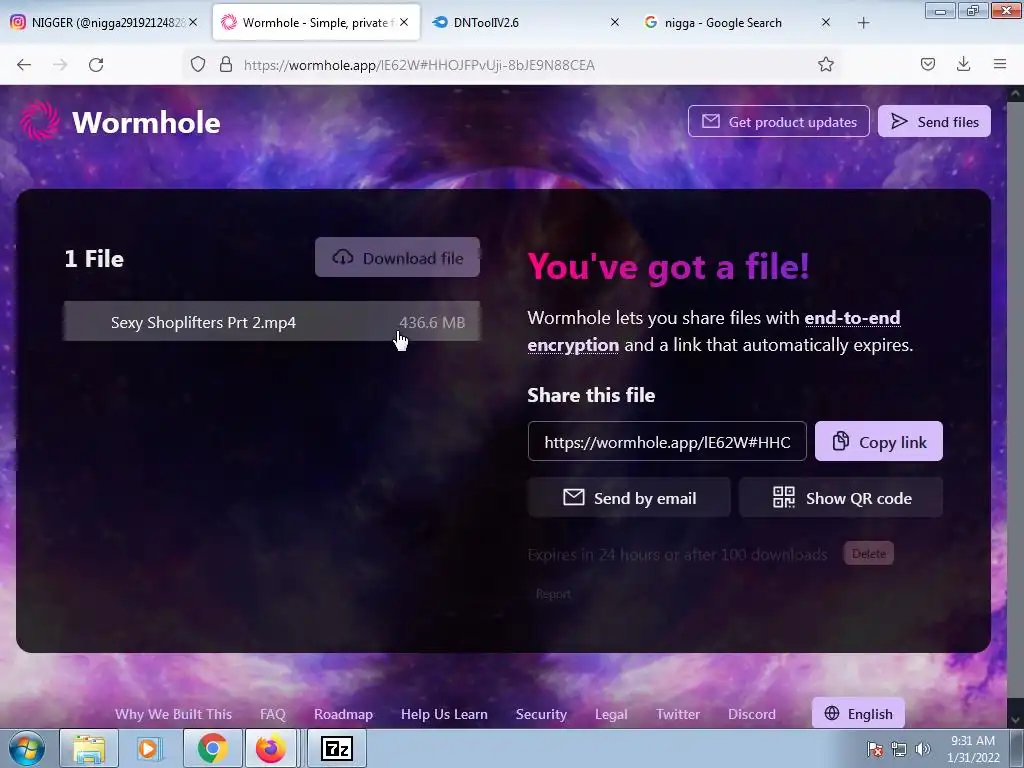
Task: Bookmark this page with the star
Action: pos(825,64)
